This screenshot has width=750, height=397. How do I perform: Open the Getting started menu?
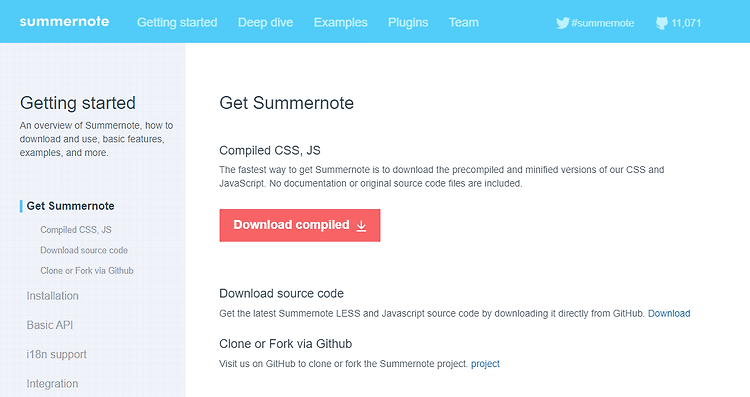click(x=177, y=22)
